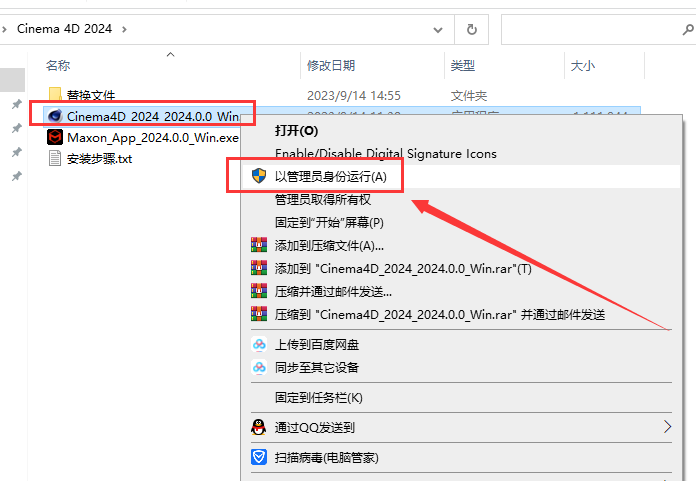
Task: Click the admin shield icon in context menu
Action: 259,176
